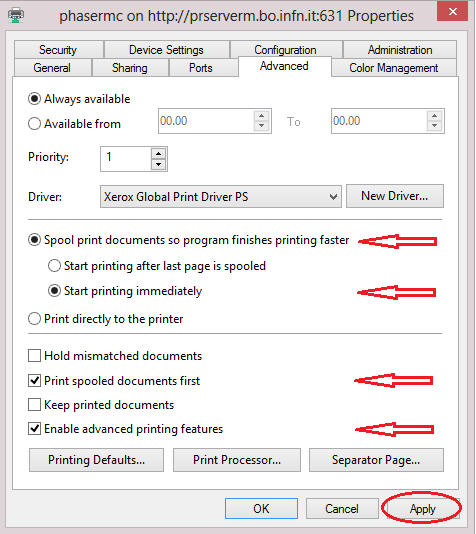Viewport: 476px width, 534px height.
Task: Enable Hold mismatched documents checkbox
Action: 34,356
